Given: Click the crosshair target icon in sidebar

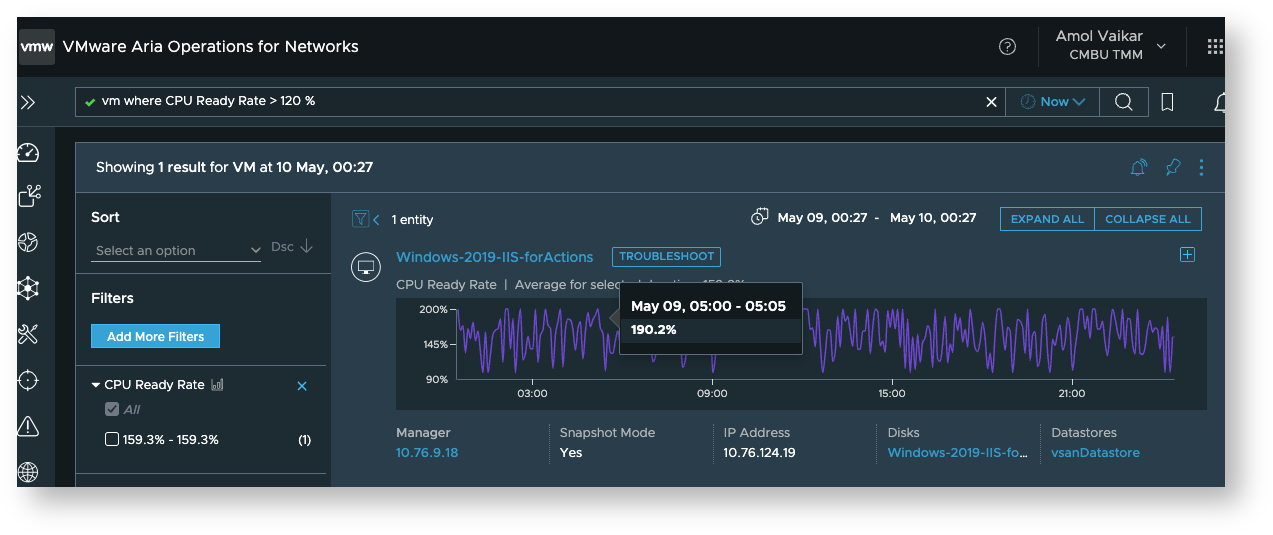Looking at the screenshot, I should tap(28, 380).
